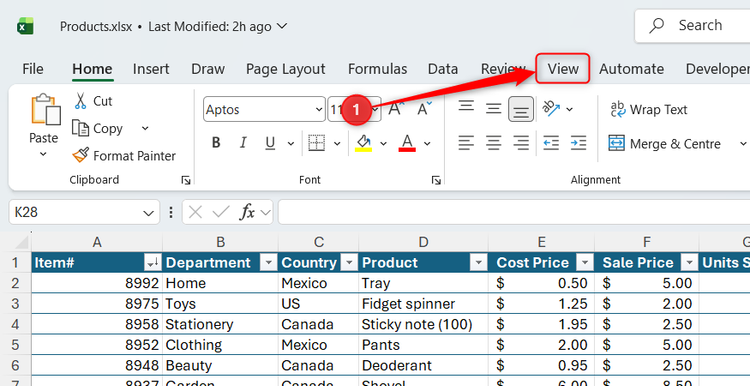This screenshot has height=386, width=750.
Task: Open Clipboard dialog launcher
Action: [186, 180]
